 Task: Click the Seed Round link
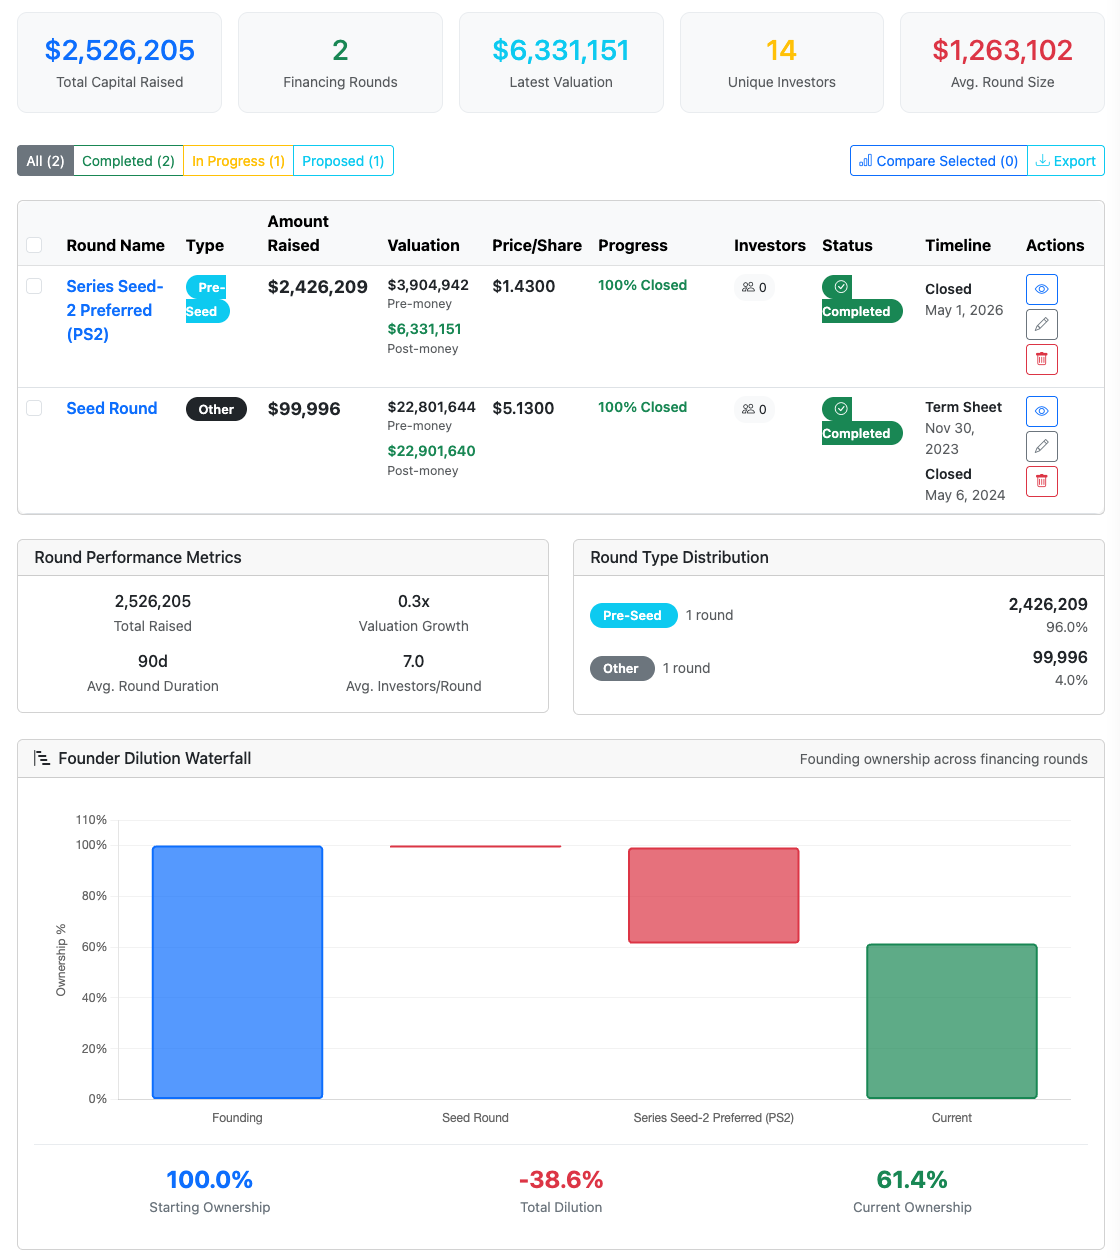[x=111, y=408]
